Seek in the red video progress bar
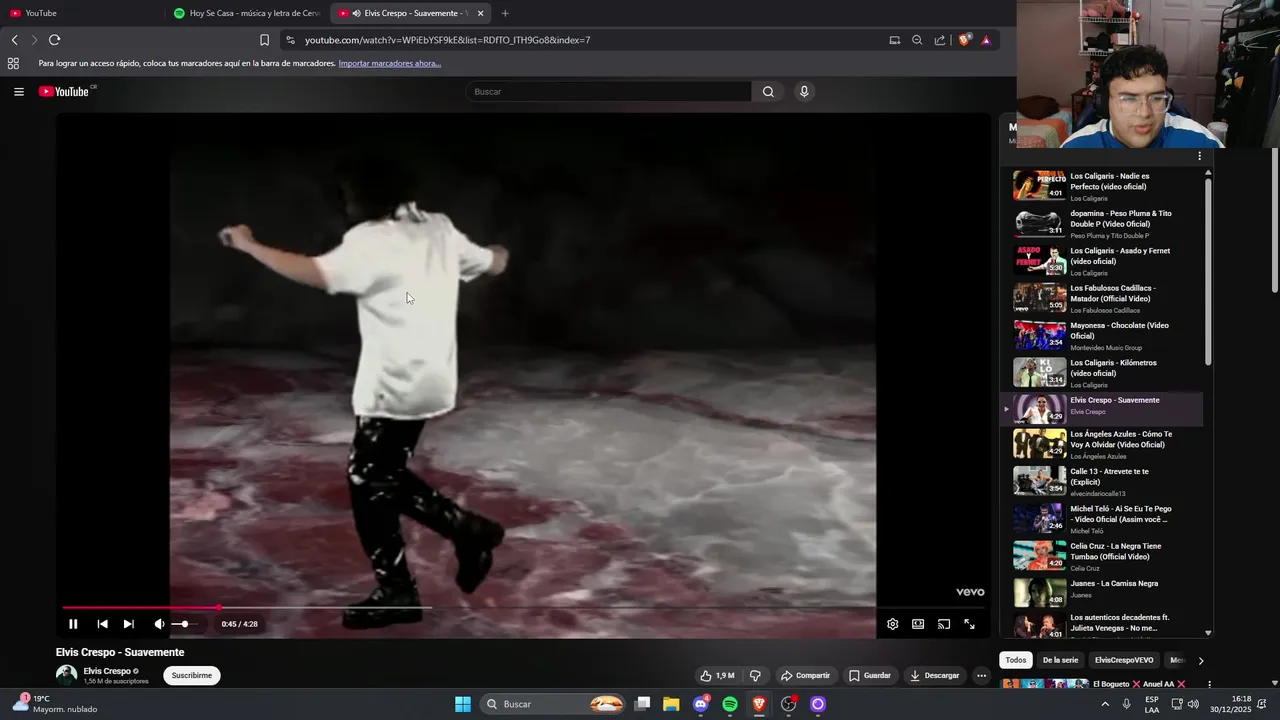 pos(523,607)
